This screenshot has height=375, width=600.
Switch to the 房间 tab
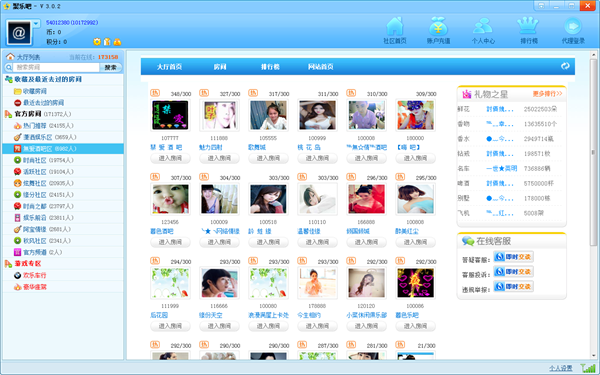pyautogui.click(x=220, y=67)
